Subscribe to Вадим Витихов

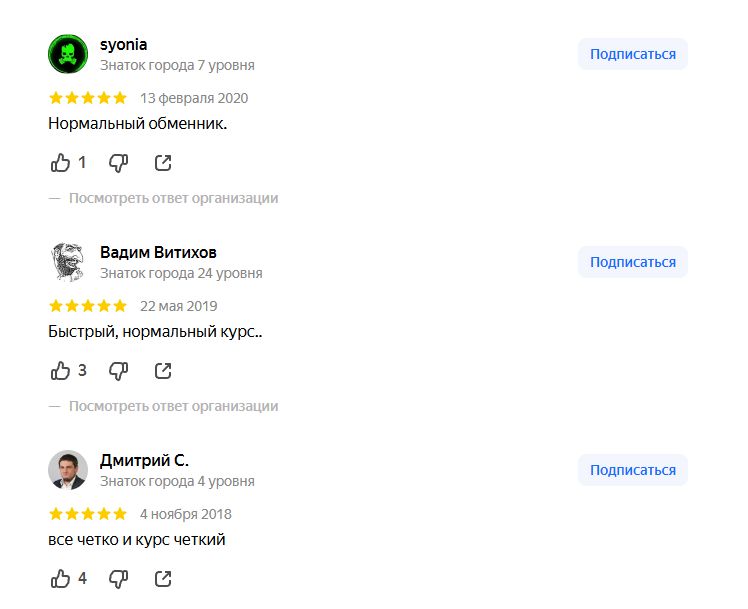pyautogui.click(x=632, y=262)
